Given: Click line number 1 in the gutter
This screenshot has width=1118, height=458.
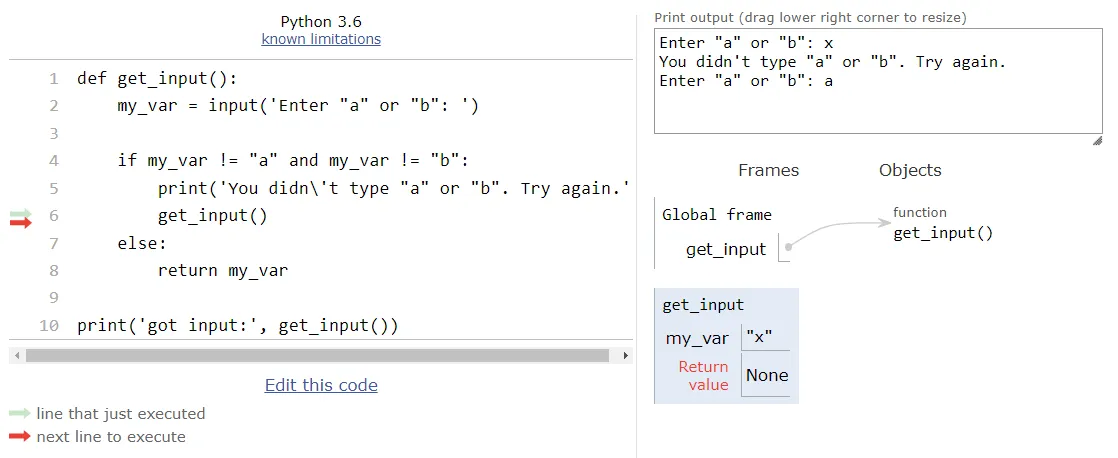Looking at the screenshot, I should click(53, 78).
